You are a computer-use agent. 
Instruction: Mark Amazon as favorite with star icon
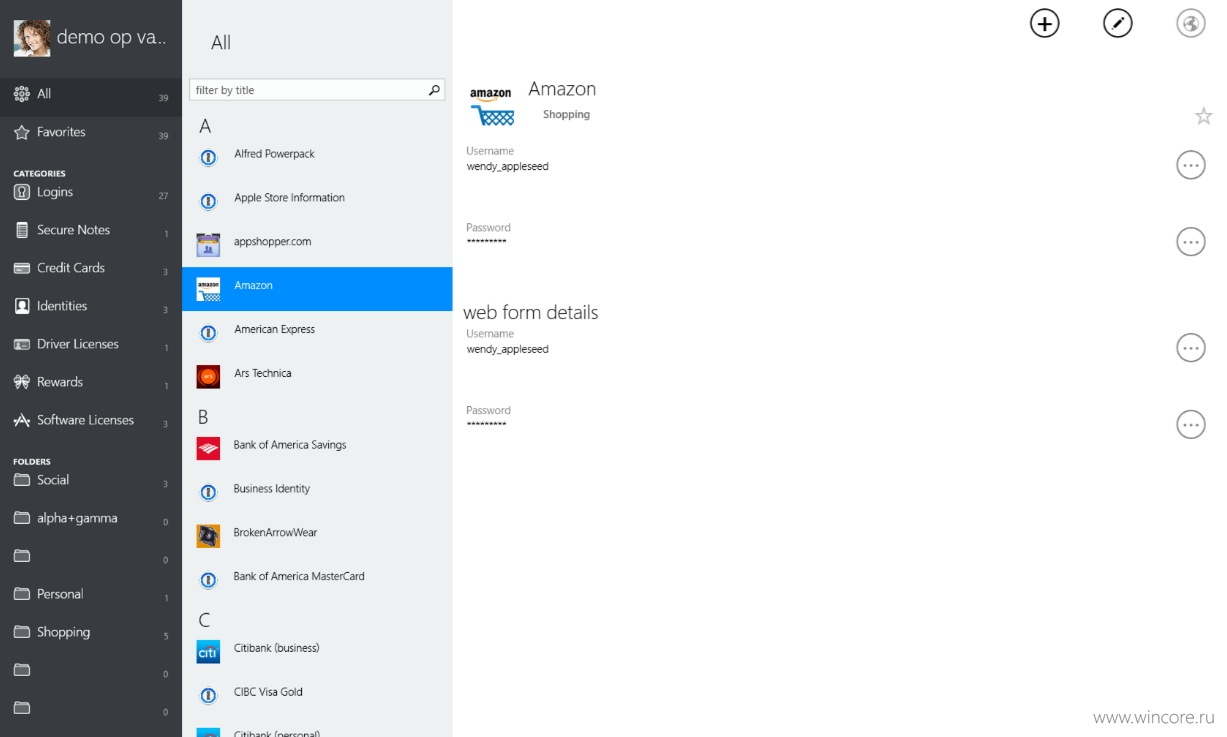click(x=1203, y=117)
